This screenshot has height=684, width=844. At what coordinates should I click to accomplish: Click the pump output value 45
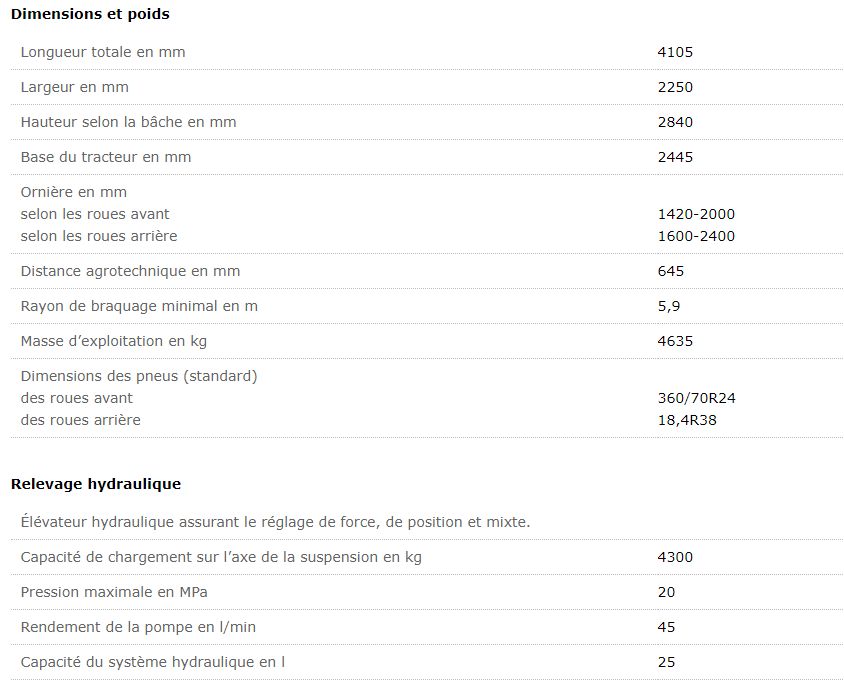click(x=666, y=627)
